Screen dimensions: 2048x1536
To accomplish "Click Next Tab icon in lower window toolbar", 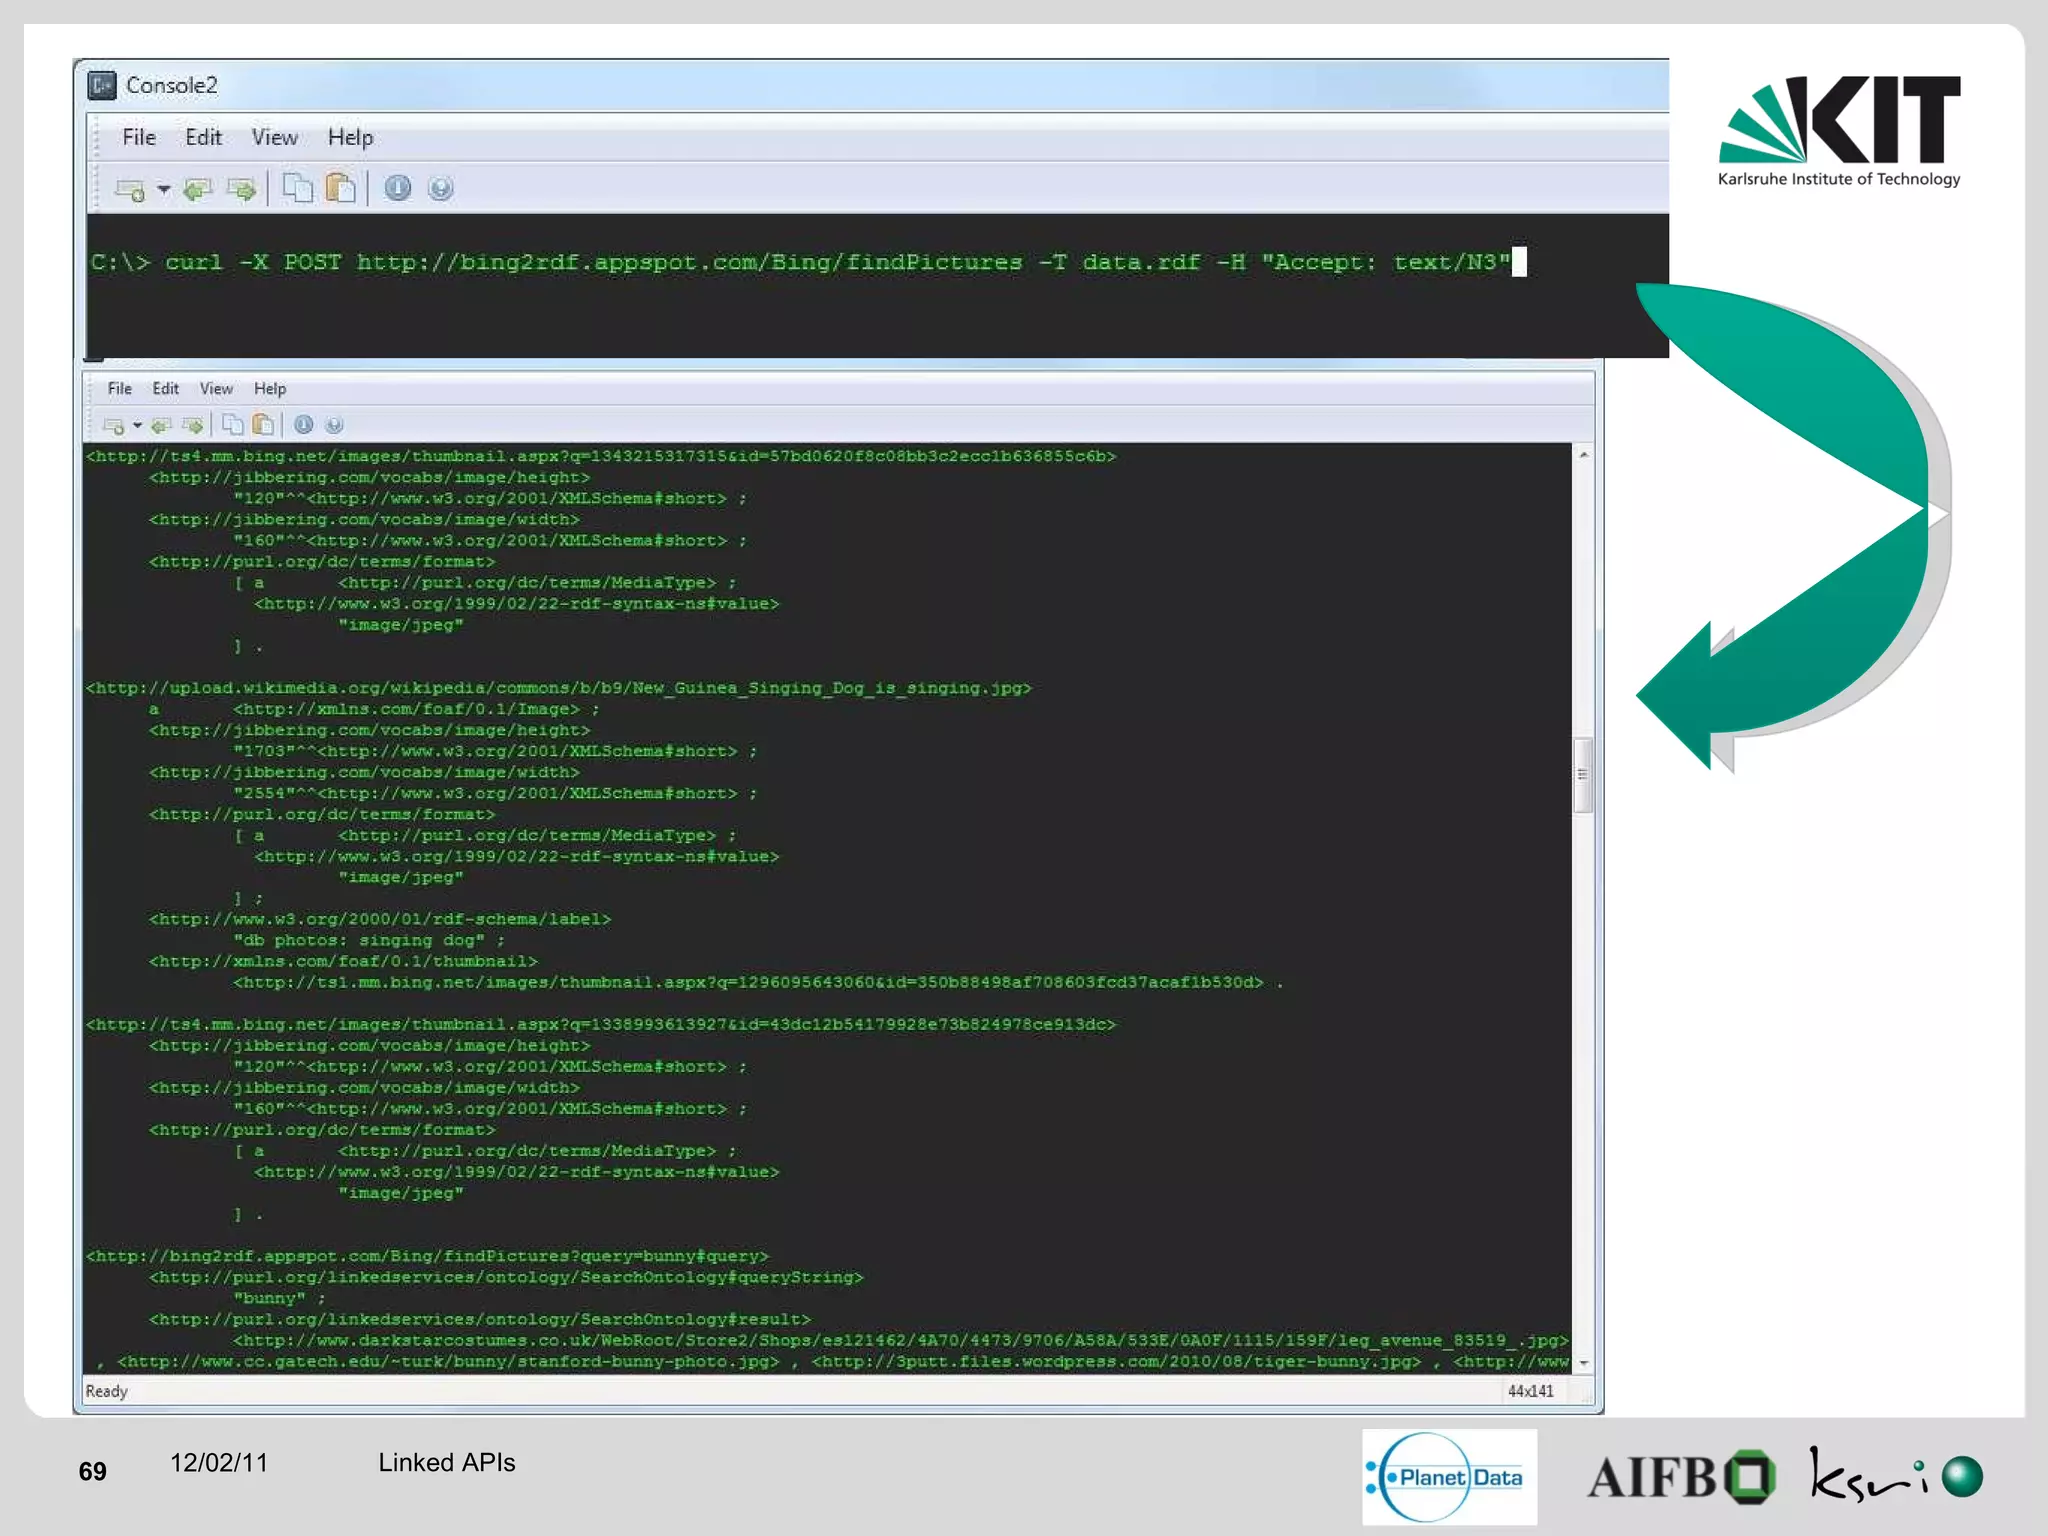I will click(193, 426).
